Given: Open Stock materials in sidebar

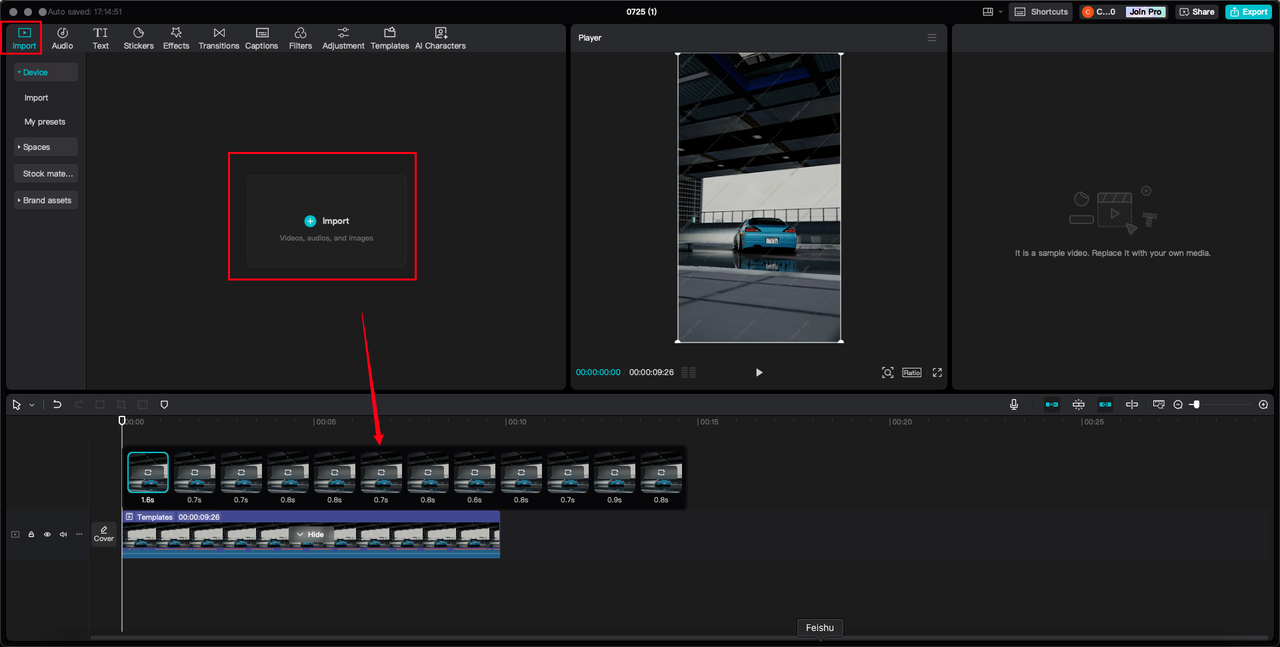Looking at the screenshot, I should [46, 174].
